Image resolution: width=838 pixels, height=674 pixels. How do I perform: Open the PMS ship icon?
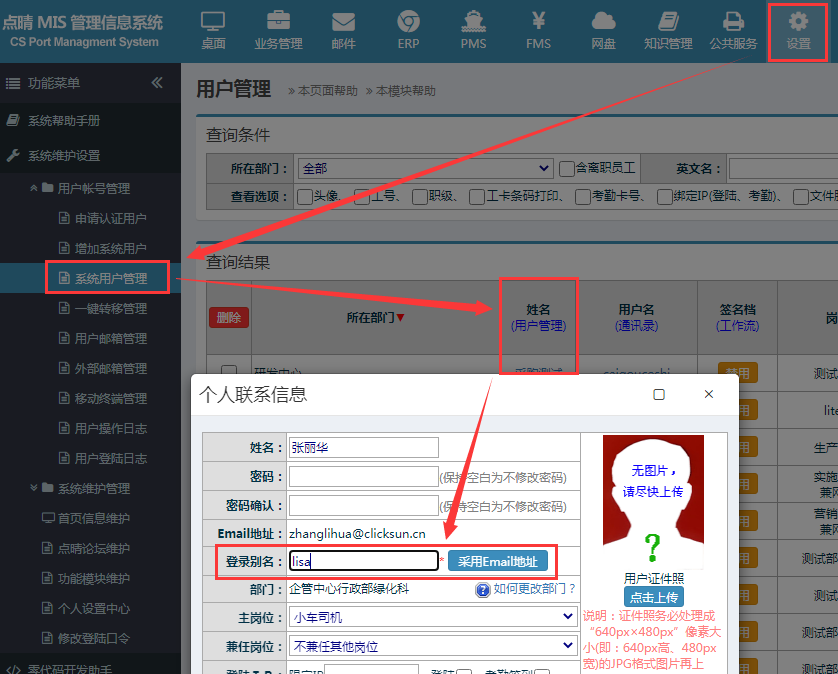[x=474, y=30]
